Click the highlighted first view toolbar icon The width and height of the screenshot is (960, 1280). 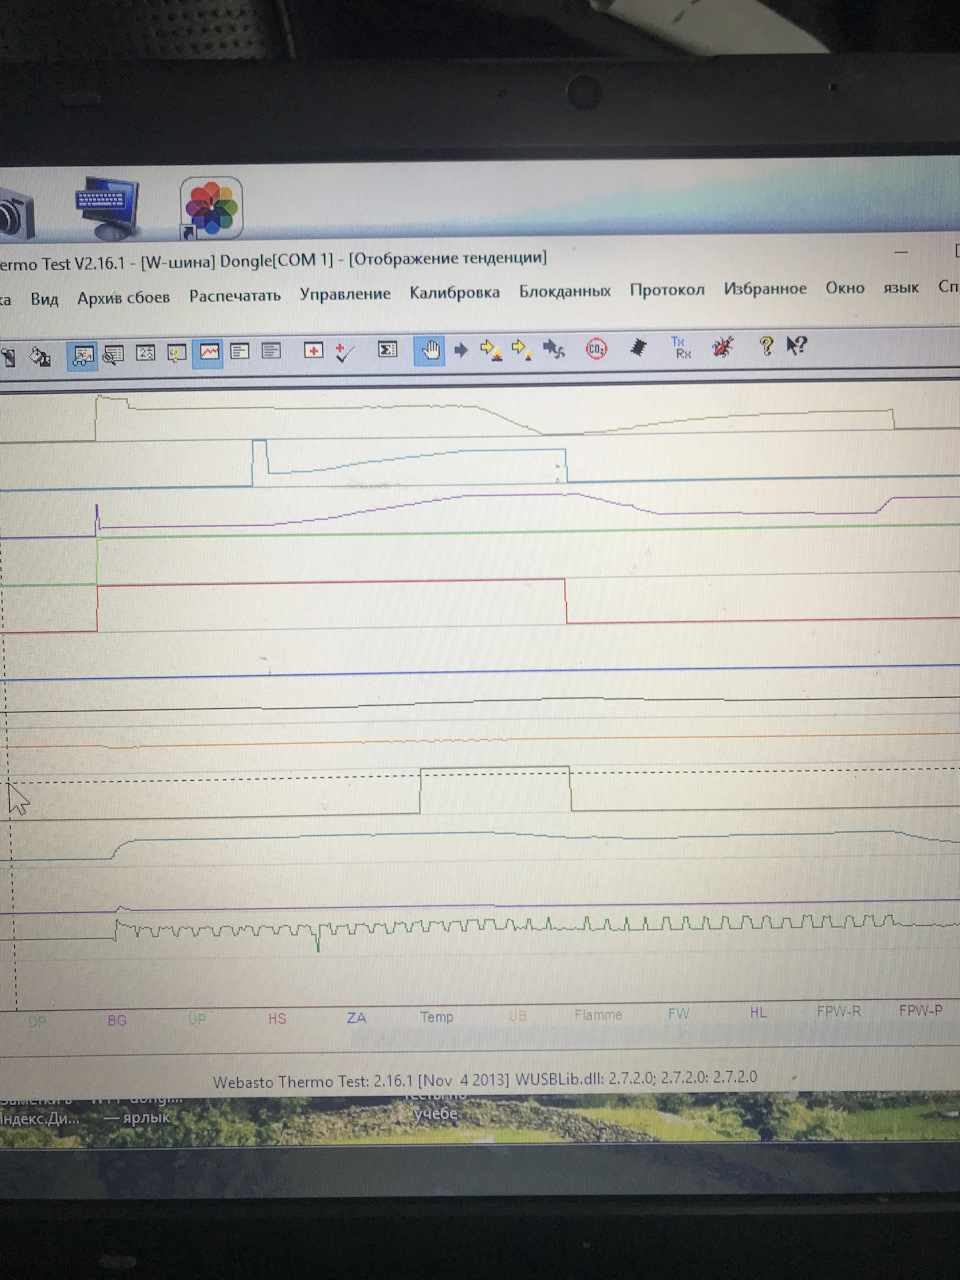tap(83, 355)
